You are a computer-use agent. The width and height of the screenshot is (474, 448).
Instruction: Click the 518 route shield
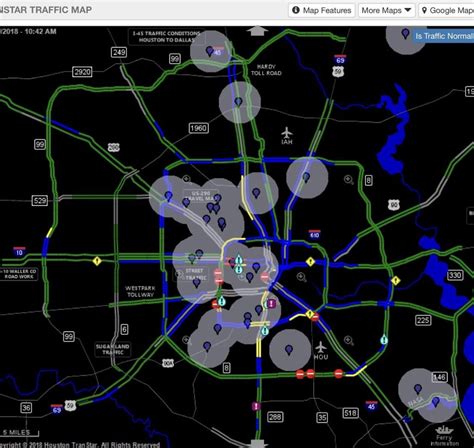(x=350, y=413)
